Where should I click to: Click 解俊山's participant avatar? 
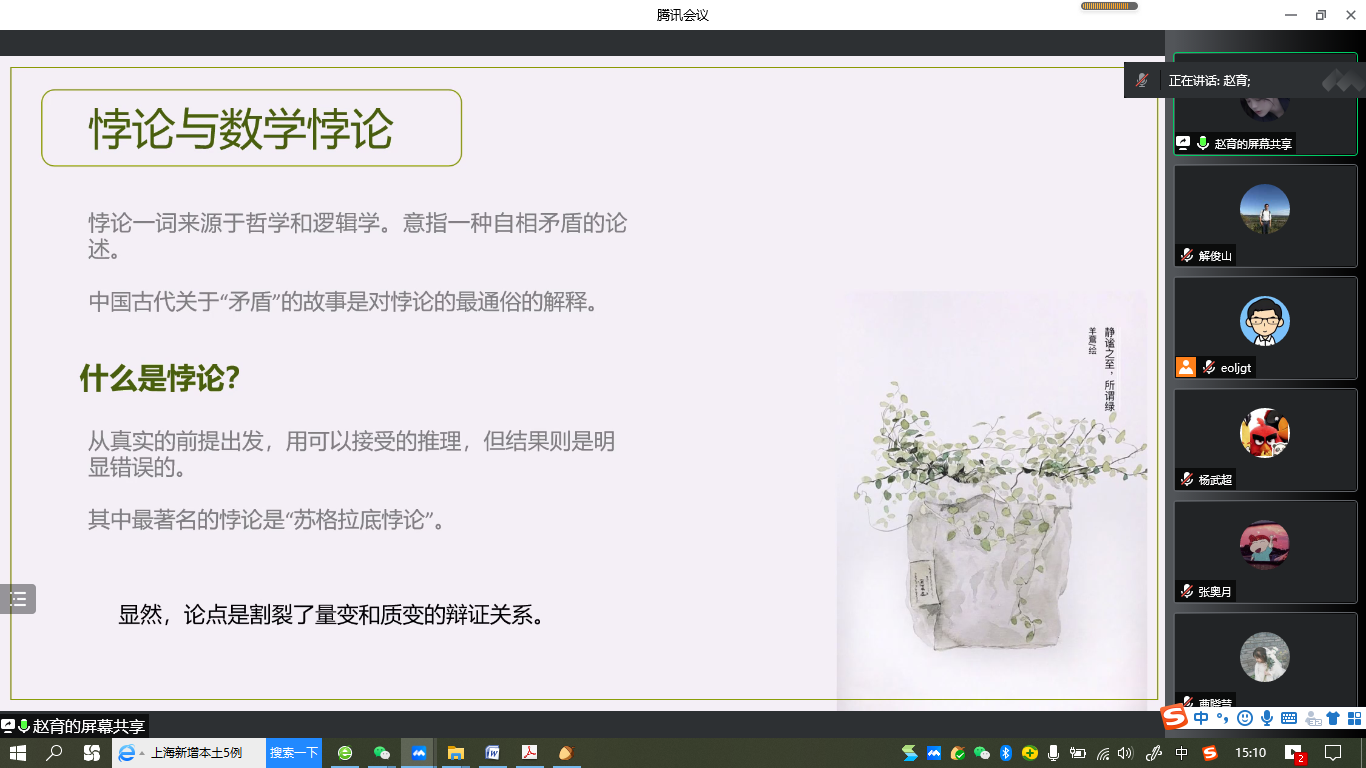1264,210
